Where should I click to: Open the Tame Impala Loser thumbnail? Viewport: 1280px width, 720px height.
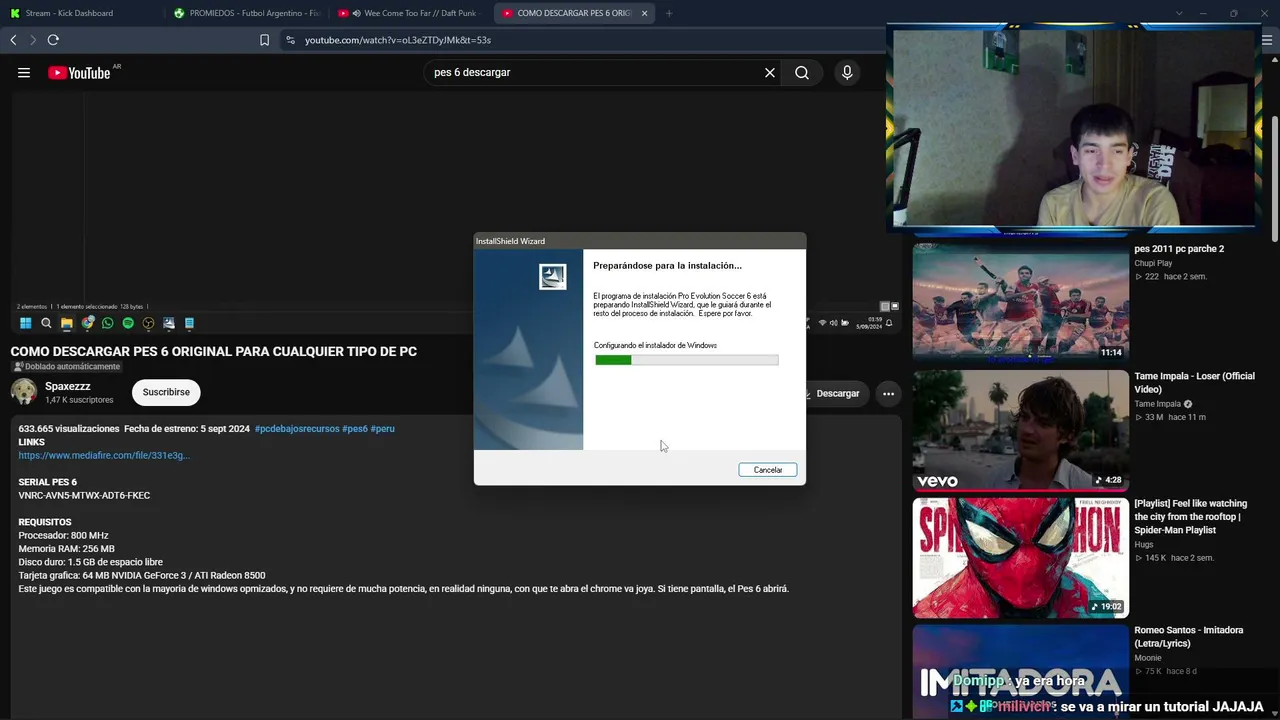(1020, 430)
